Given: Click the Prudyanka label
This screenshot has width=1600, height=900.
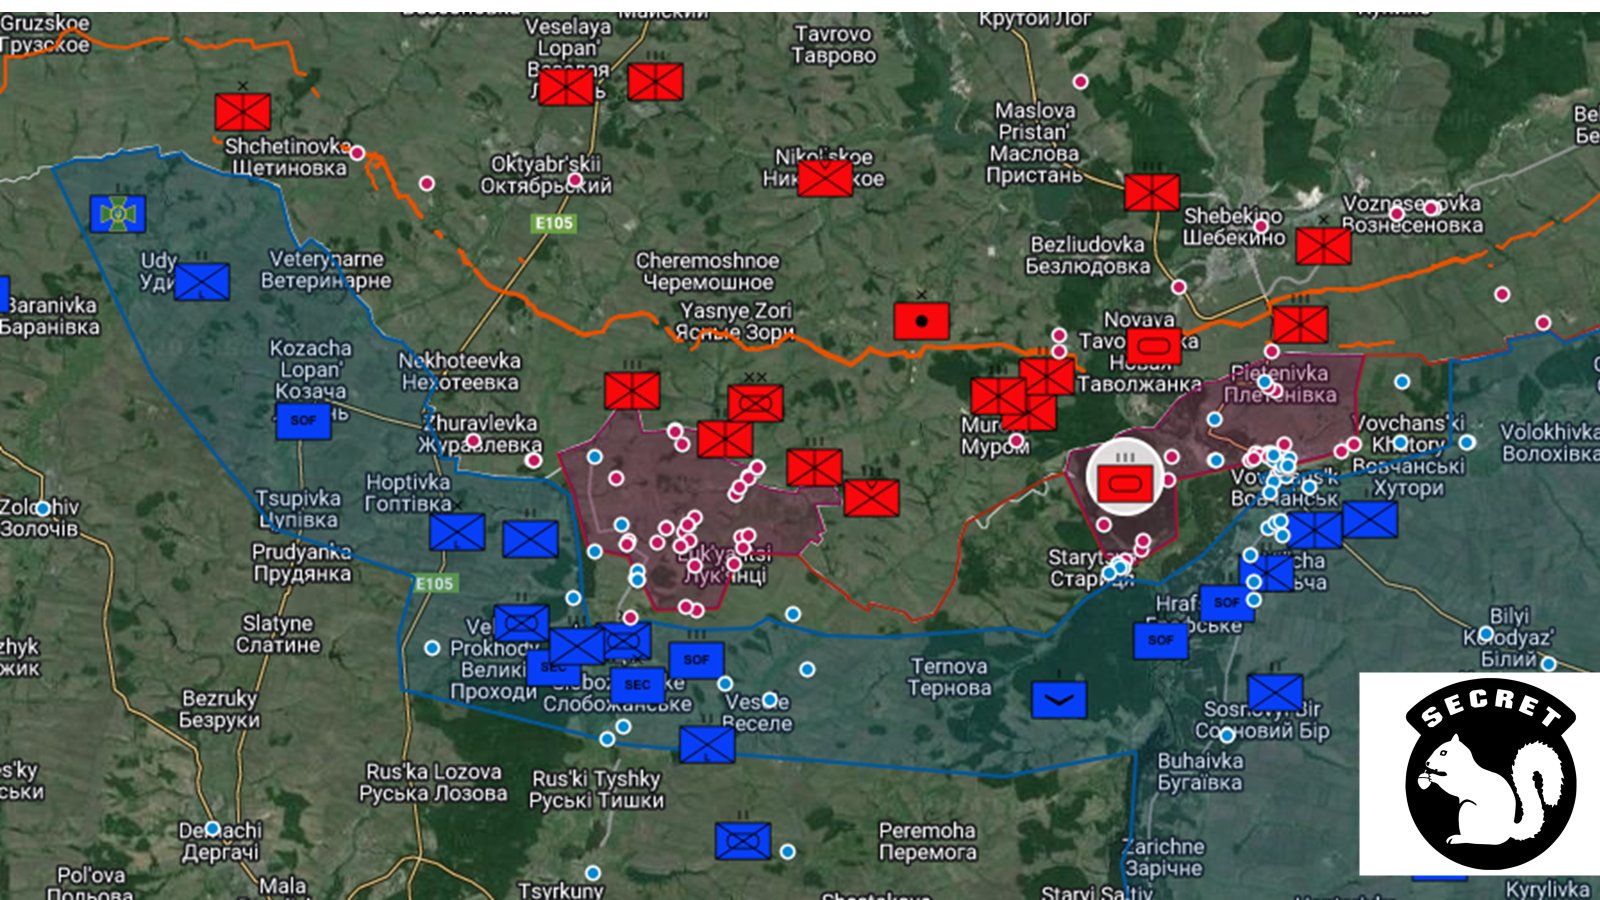Looking at the screenshot, I should pyautogui.click(x=302, y=562).
